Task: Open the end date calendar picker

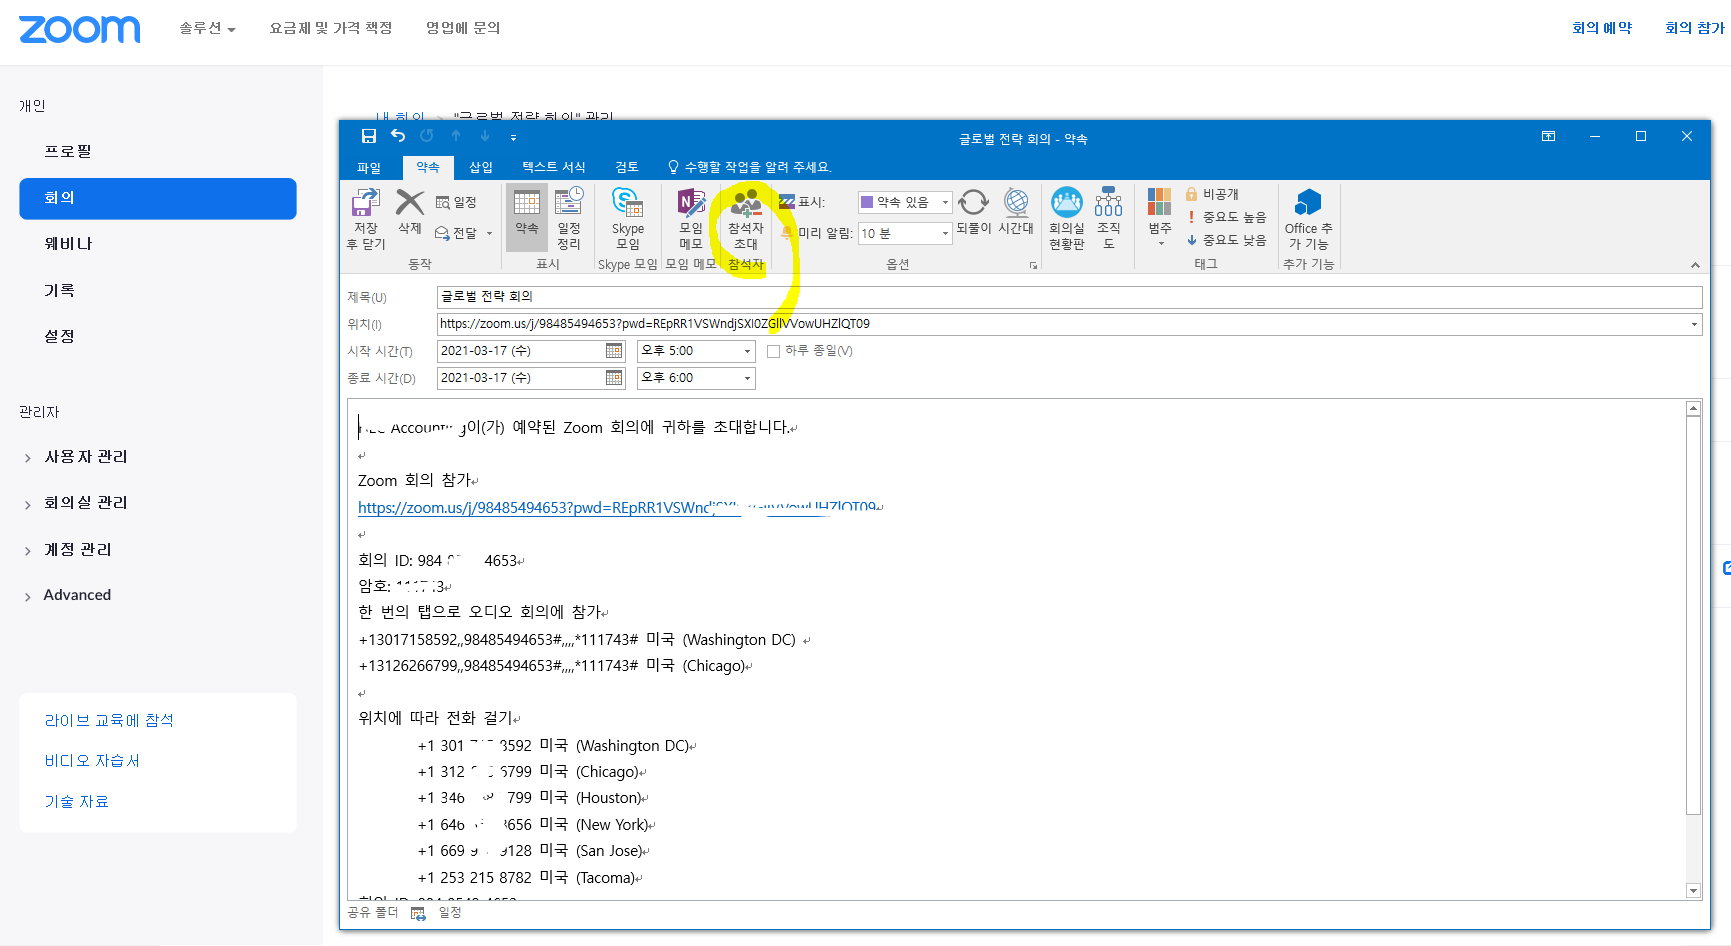Action: 614,378
